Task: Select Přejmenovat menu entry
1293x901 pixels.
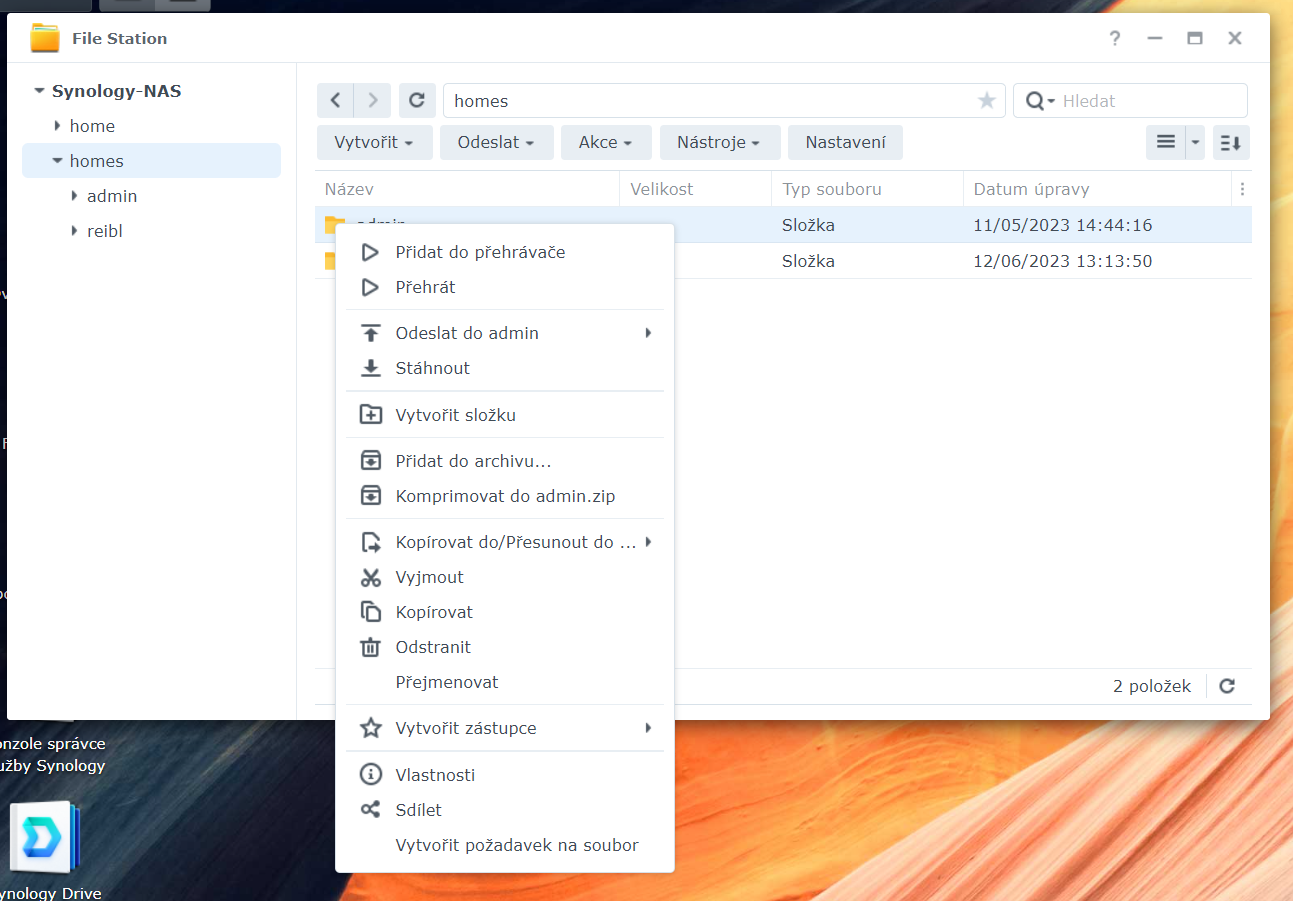Action: click(505, 682)
